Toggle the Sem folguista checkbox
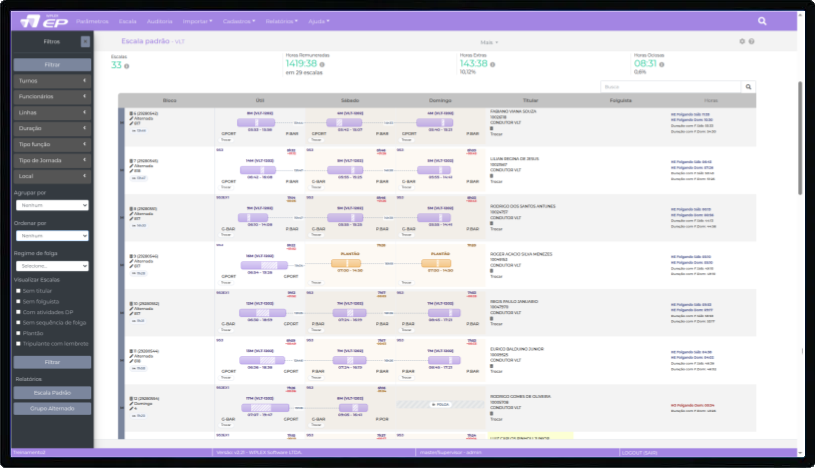 pos(18,302)
